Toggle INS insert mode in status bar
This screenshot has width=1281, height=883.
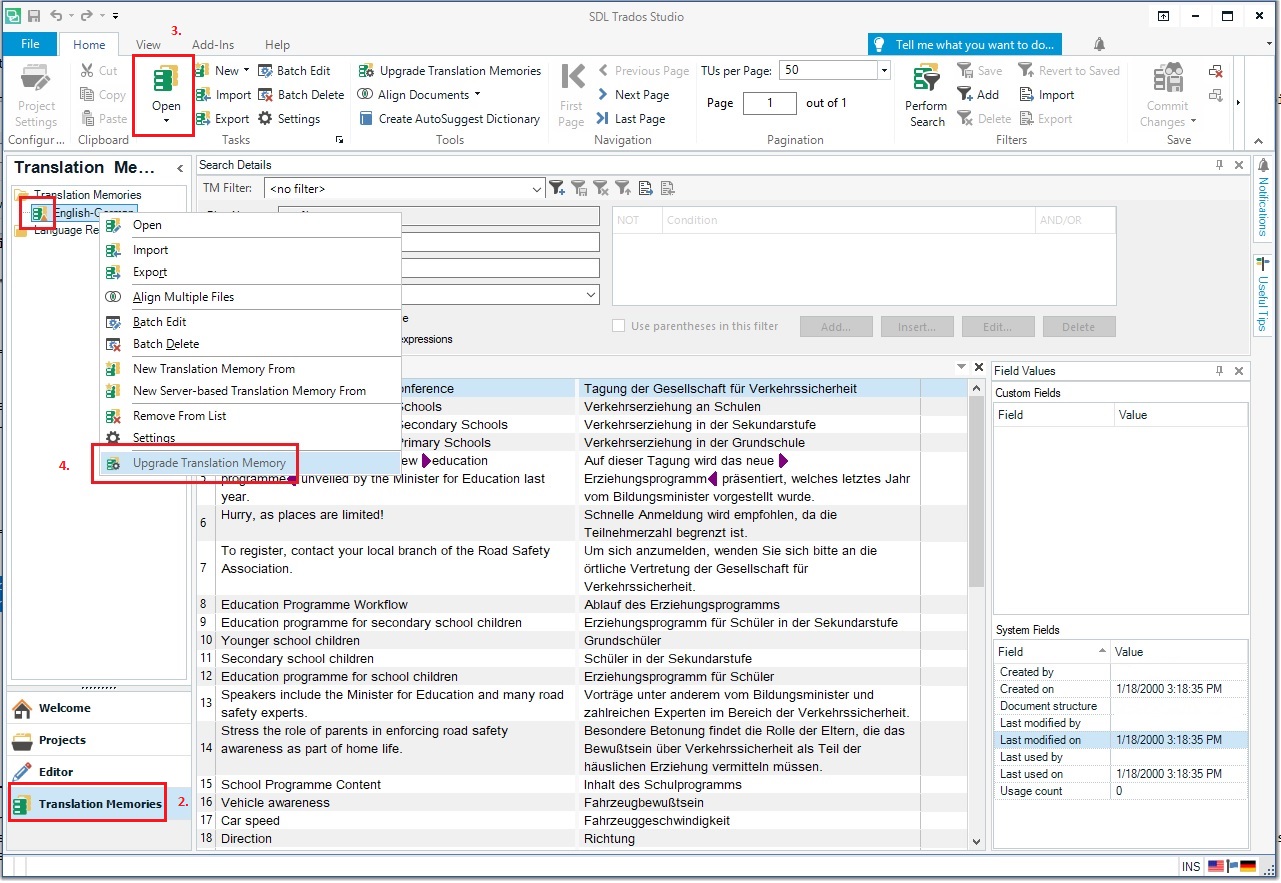(x=1190, y=867)
